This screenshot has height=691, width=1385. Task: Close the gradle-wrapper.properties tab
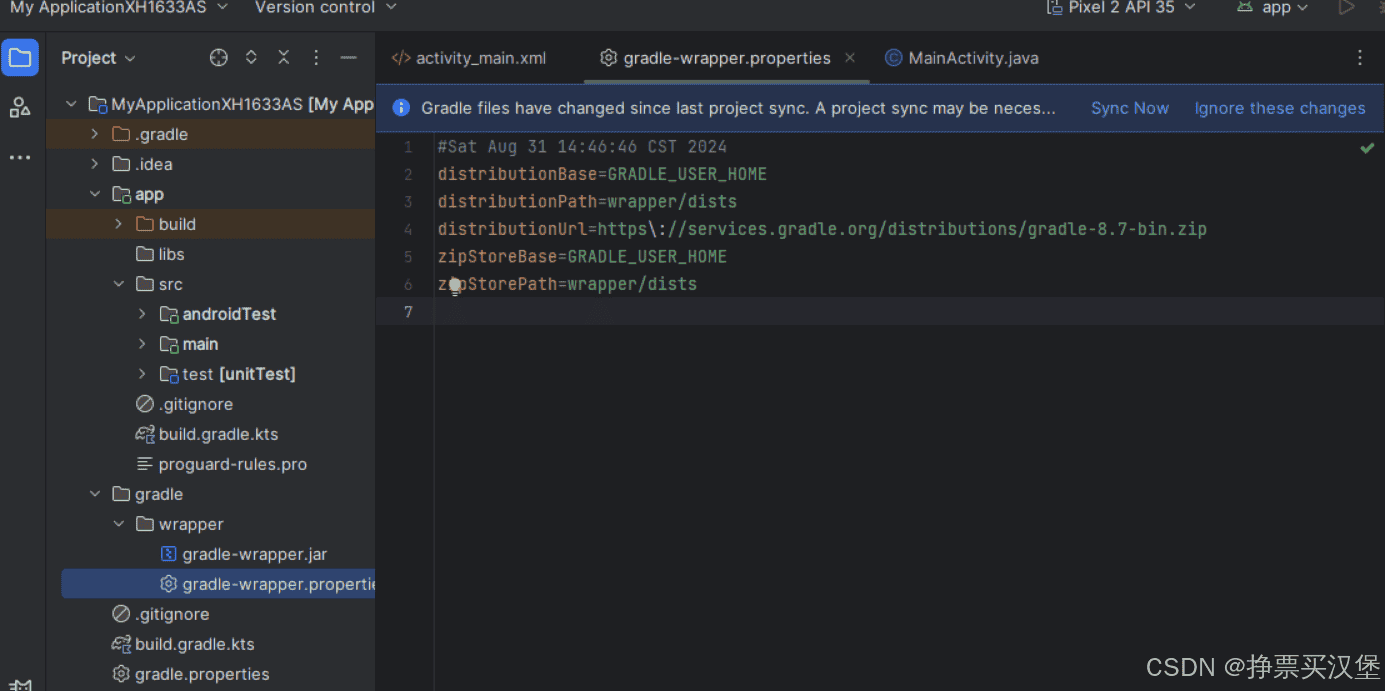coord(849,58)
